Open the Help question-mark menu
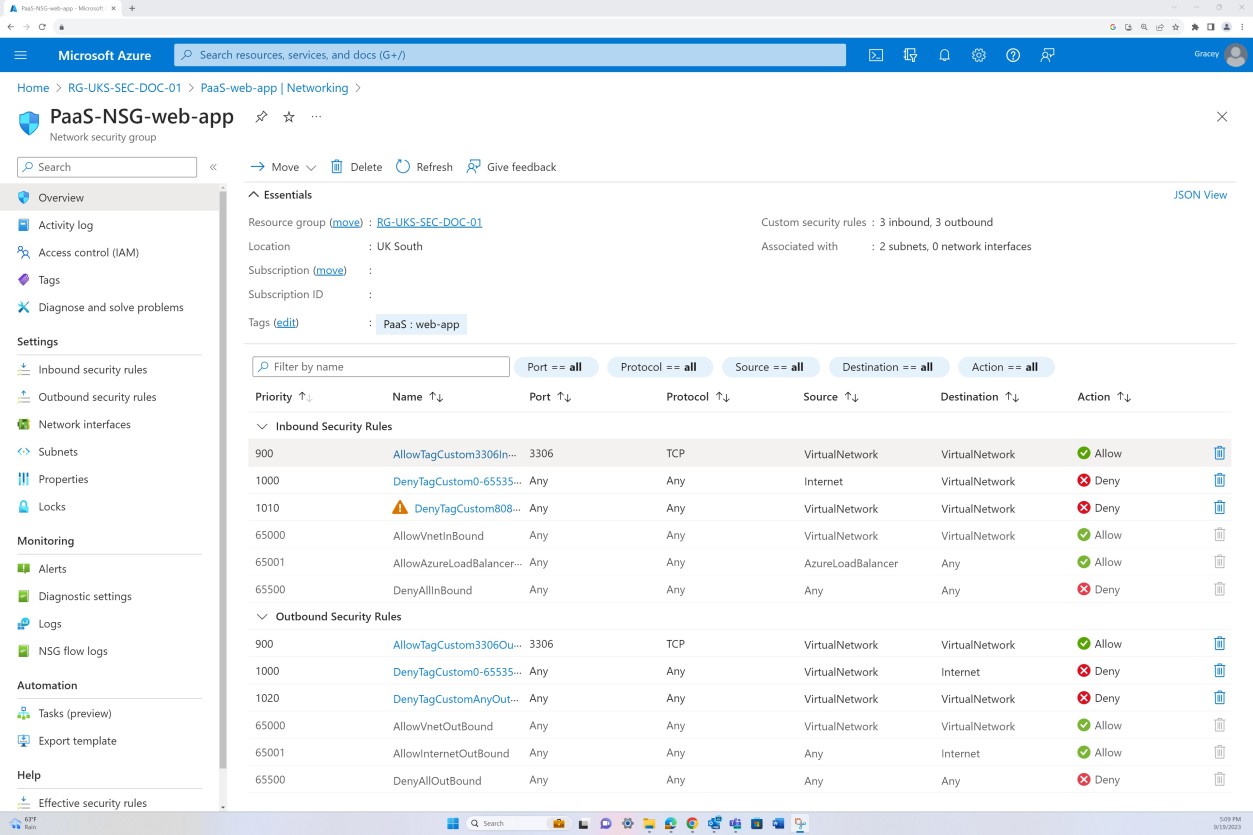Screen dimensions: 1253x835 (x=1012, y=55)
